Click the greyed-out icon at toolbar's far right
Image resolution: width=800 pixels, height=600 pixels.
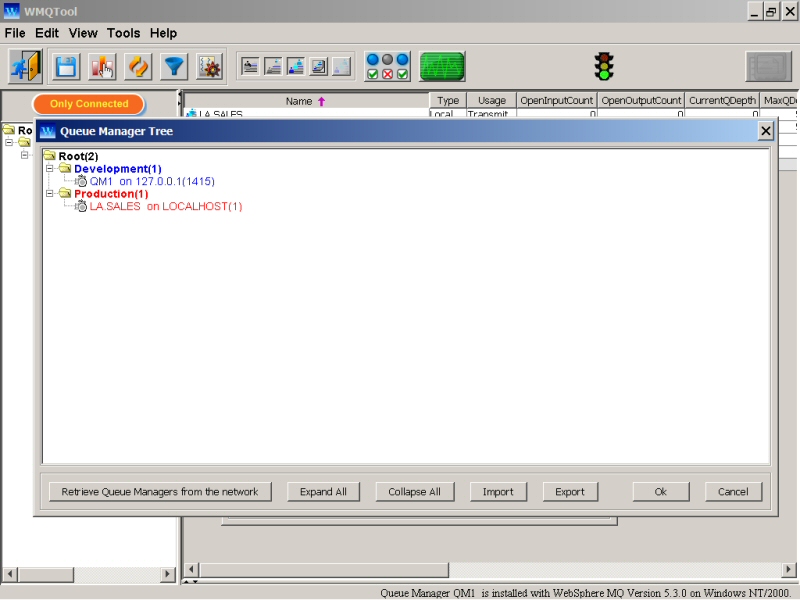[x=768, y=66]
